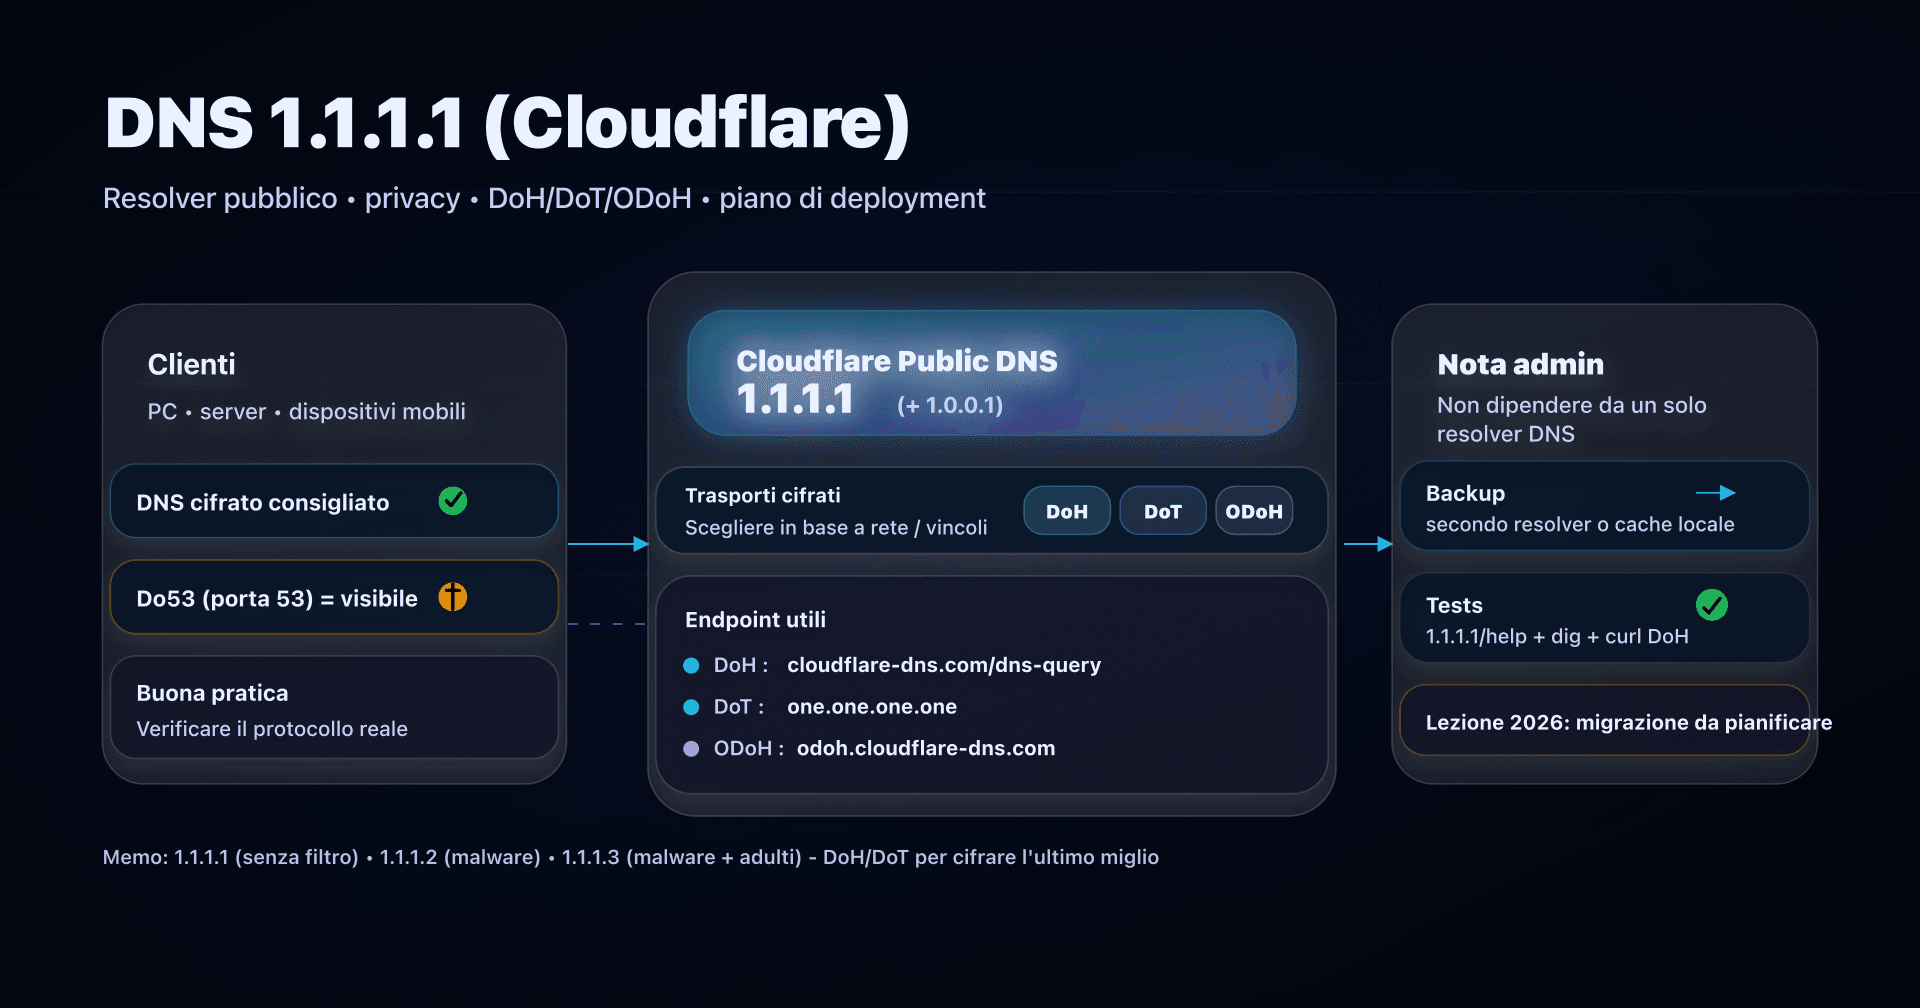Click the purple bullet next to ODoH endpoint
1920x1008 pixels.
coord(691,748)
